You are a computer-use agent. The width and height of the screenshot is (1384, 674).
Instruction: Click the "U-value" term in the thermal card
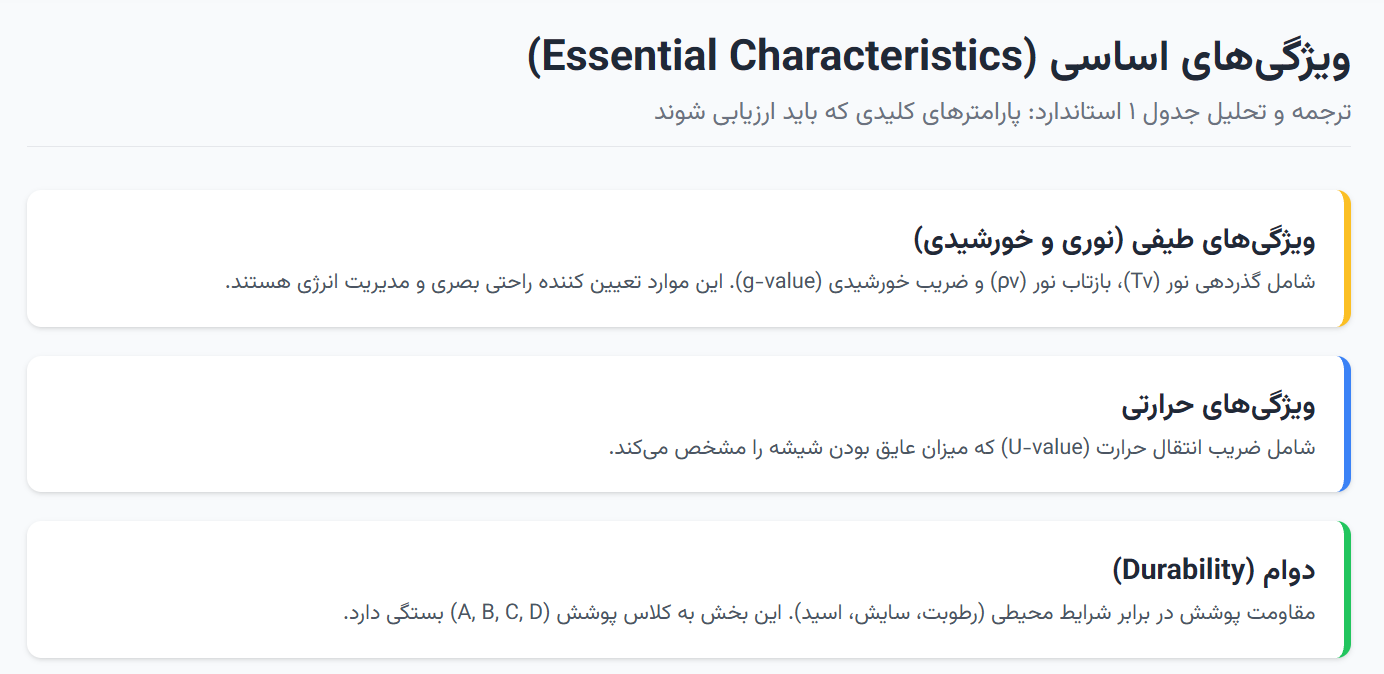(x=1039, y=447)
